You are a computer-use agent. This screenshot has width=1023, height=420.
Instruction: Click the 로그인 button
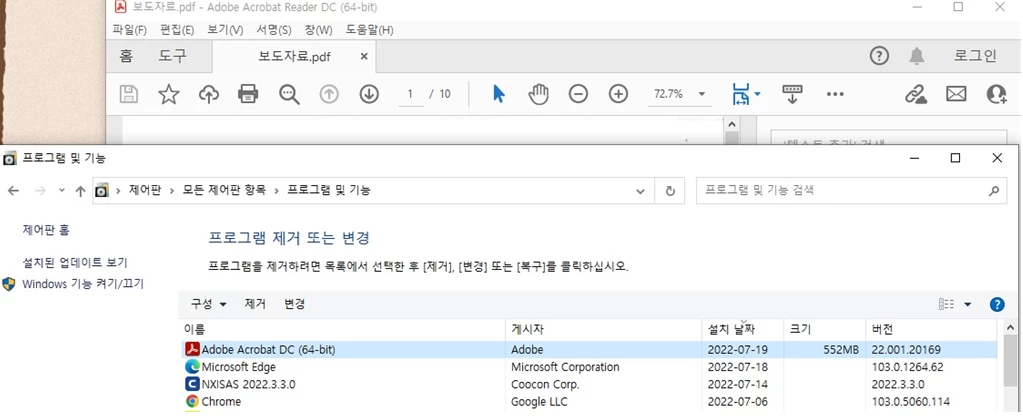click(x=975, y=56)
